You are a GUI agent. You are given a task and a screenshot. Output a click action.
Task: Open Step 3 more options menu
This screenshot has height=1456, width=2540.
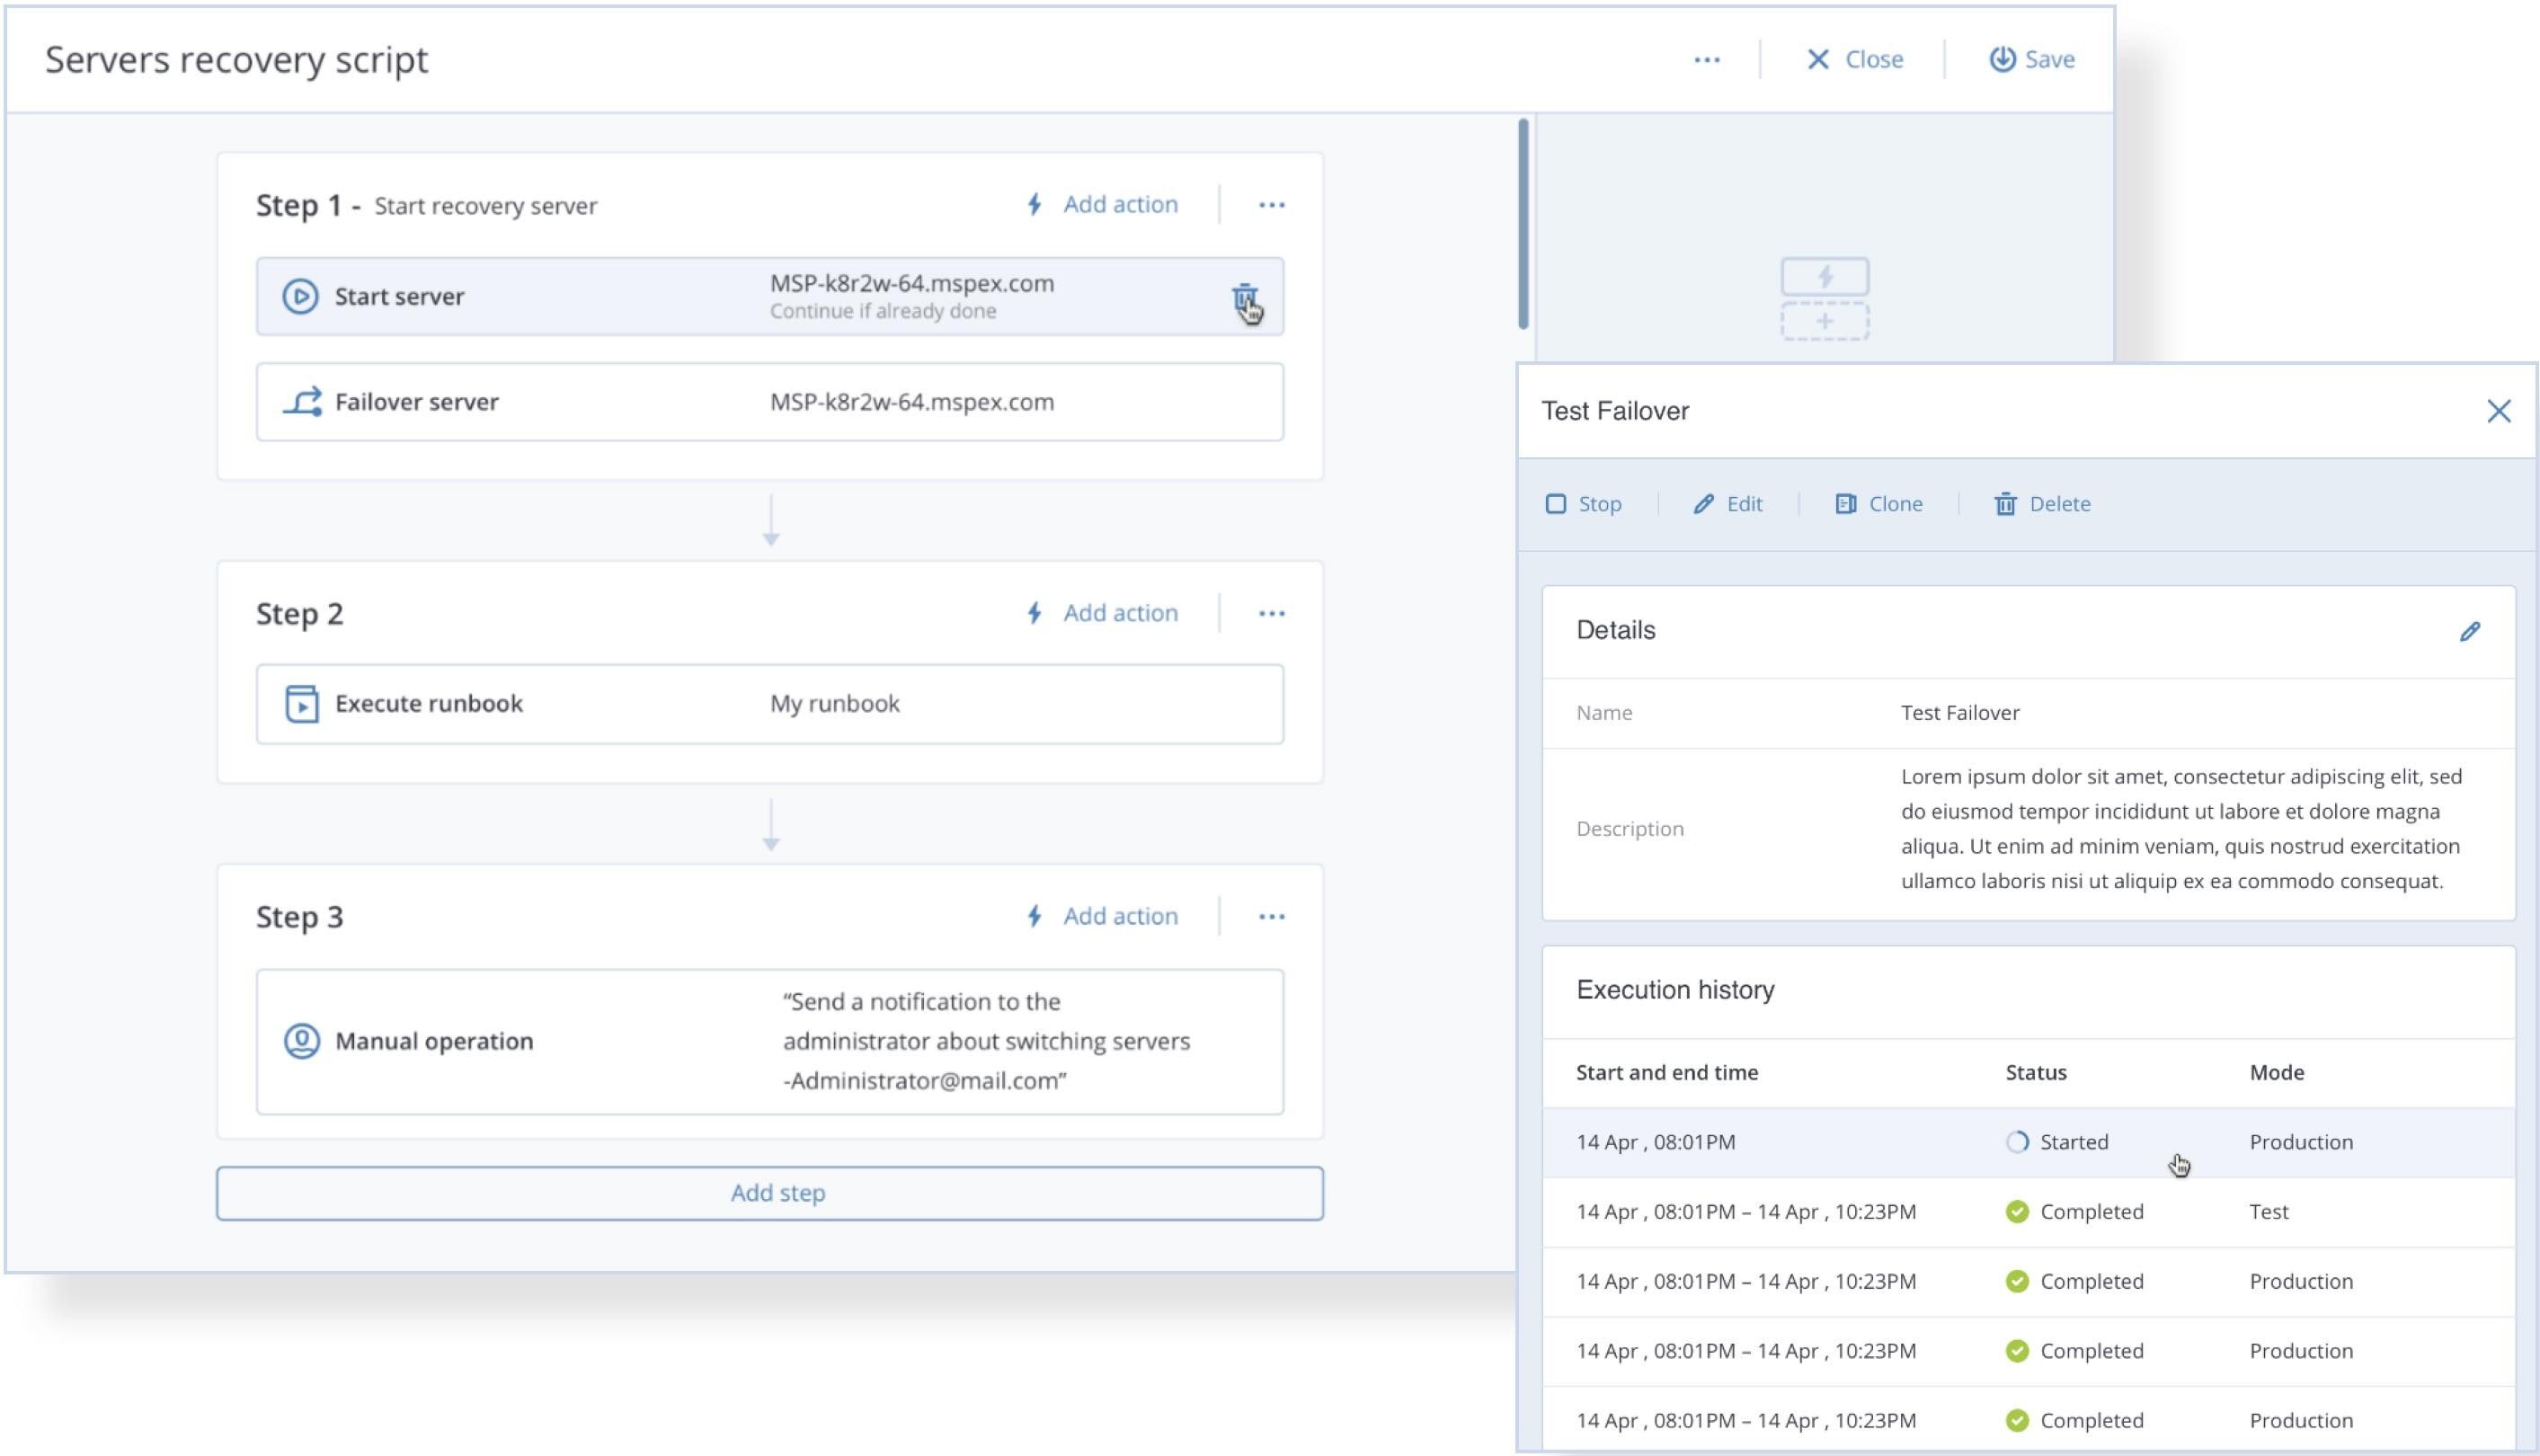pos(1271,917)
